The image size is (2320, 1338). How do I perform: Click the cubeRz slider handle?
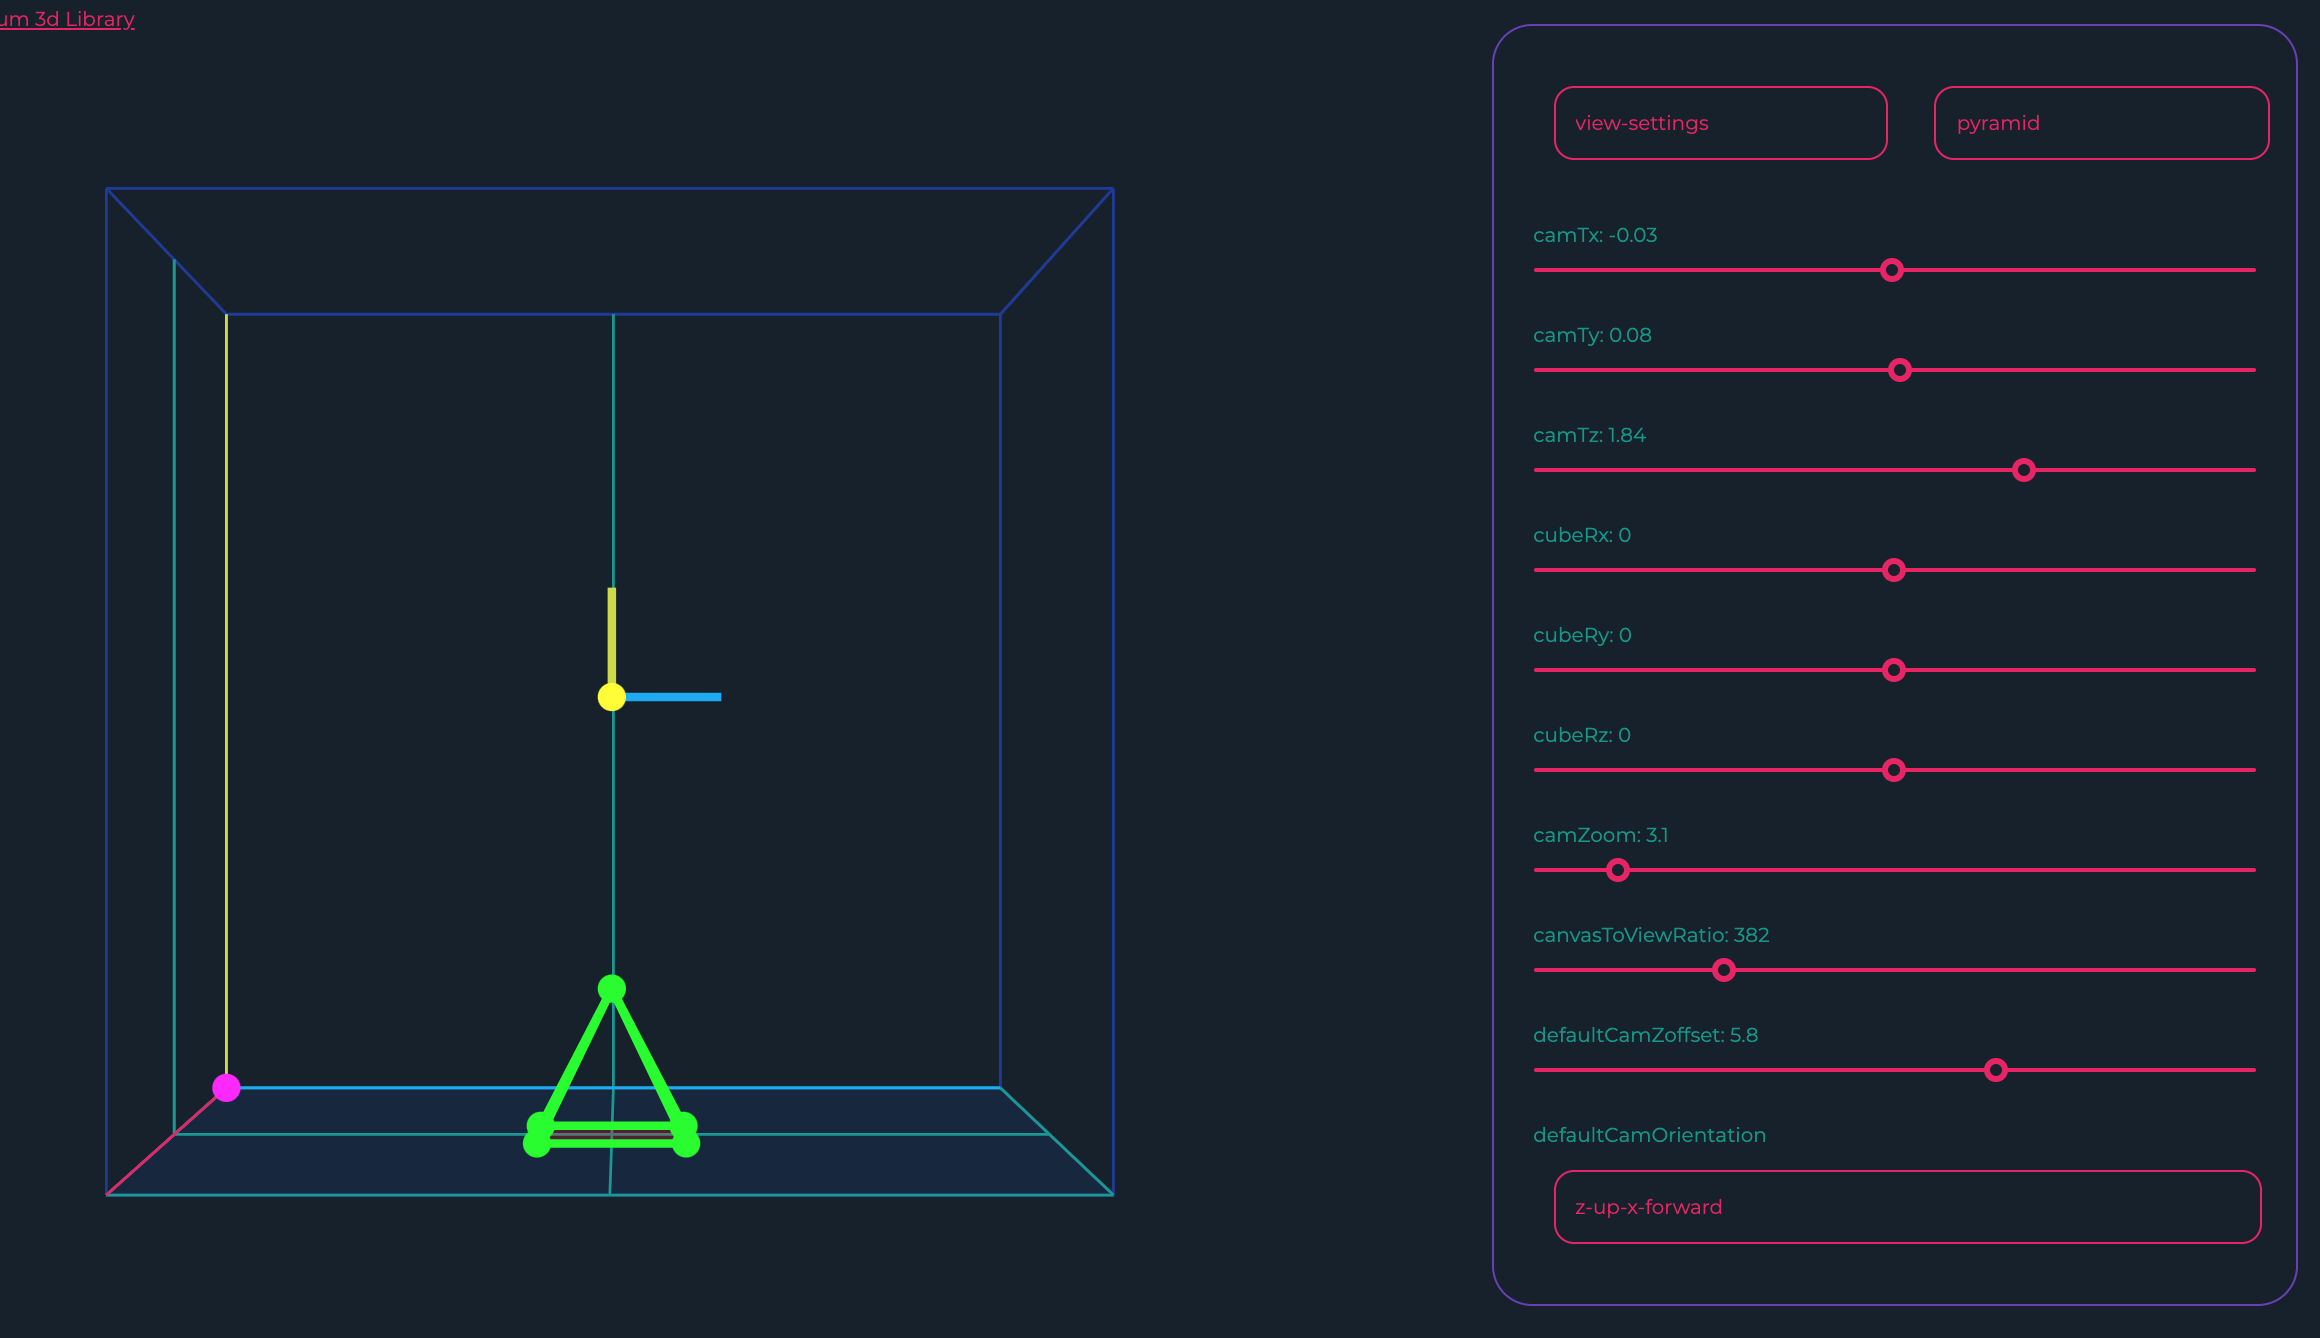(x=1893, y=770)
